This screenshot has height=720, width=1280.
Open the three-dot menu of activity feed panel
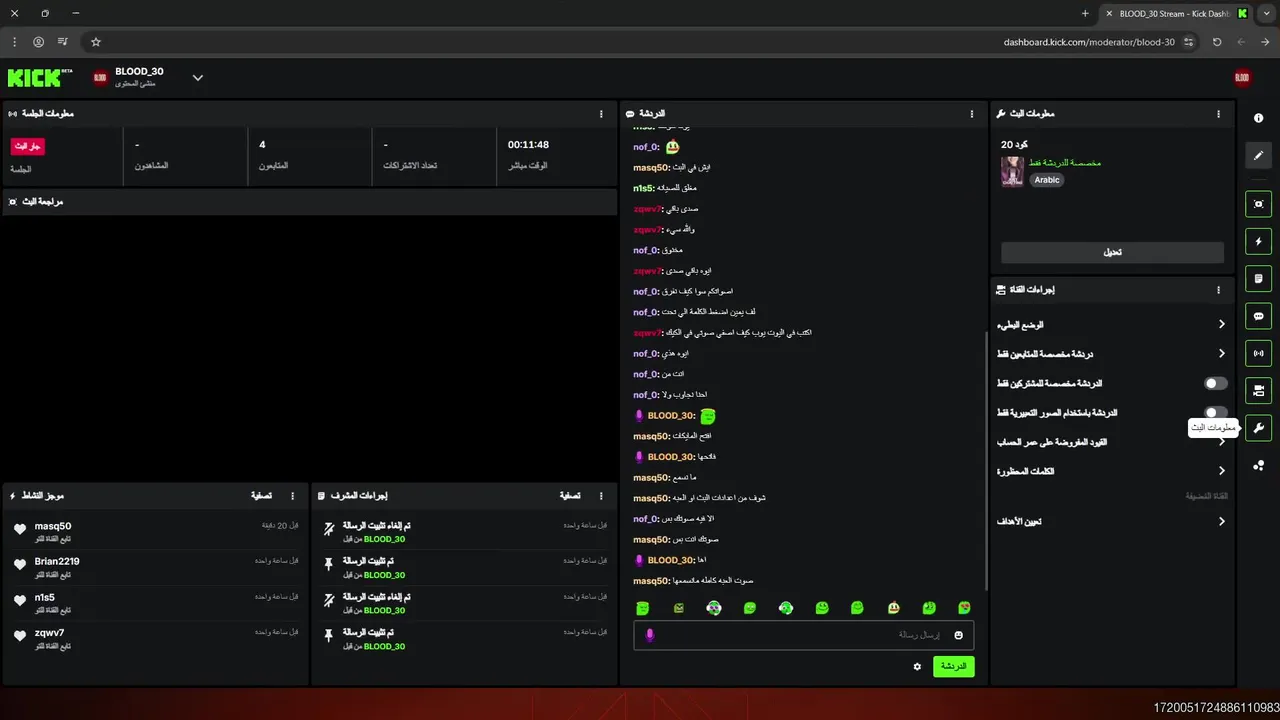pos(293,496)
